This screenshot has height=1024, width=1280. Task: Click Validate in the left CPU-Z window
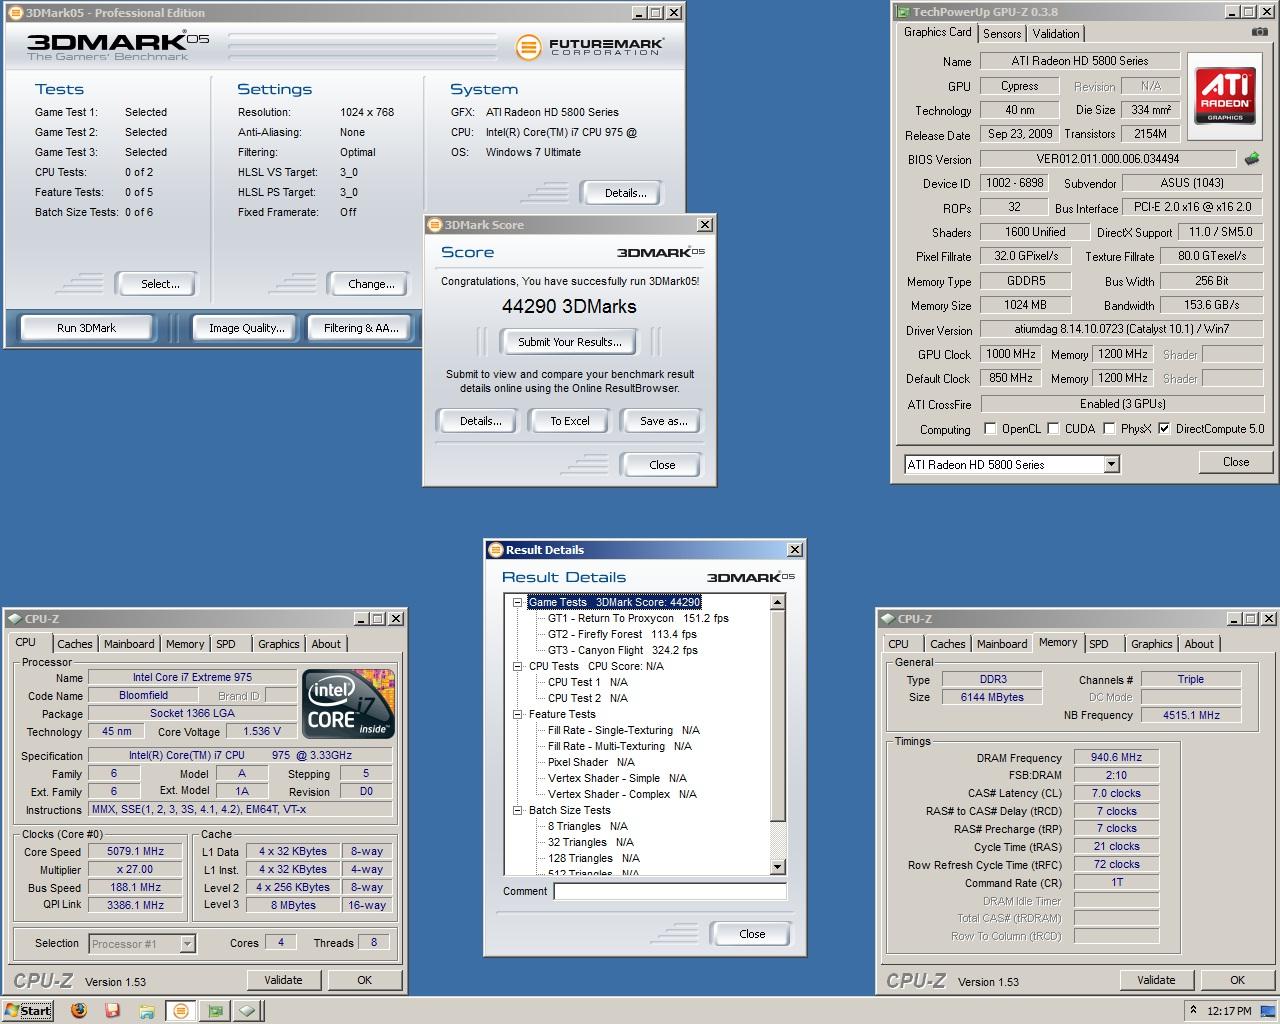click(283, 980)
